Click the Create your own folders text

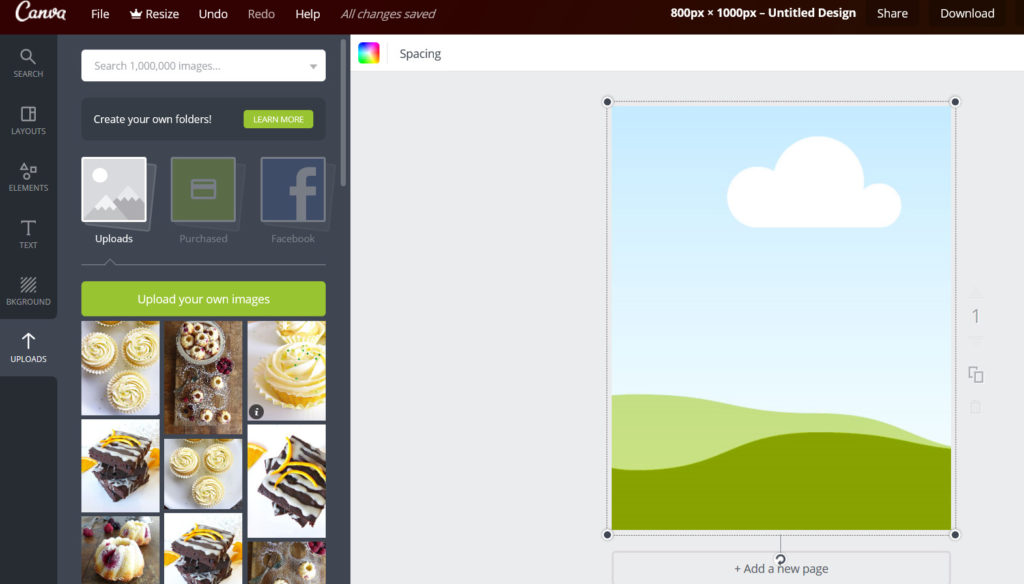click(x=152, y=119)
